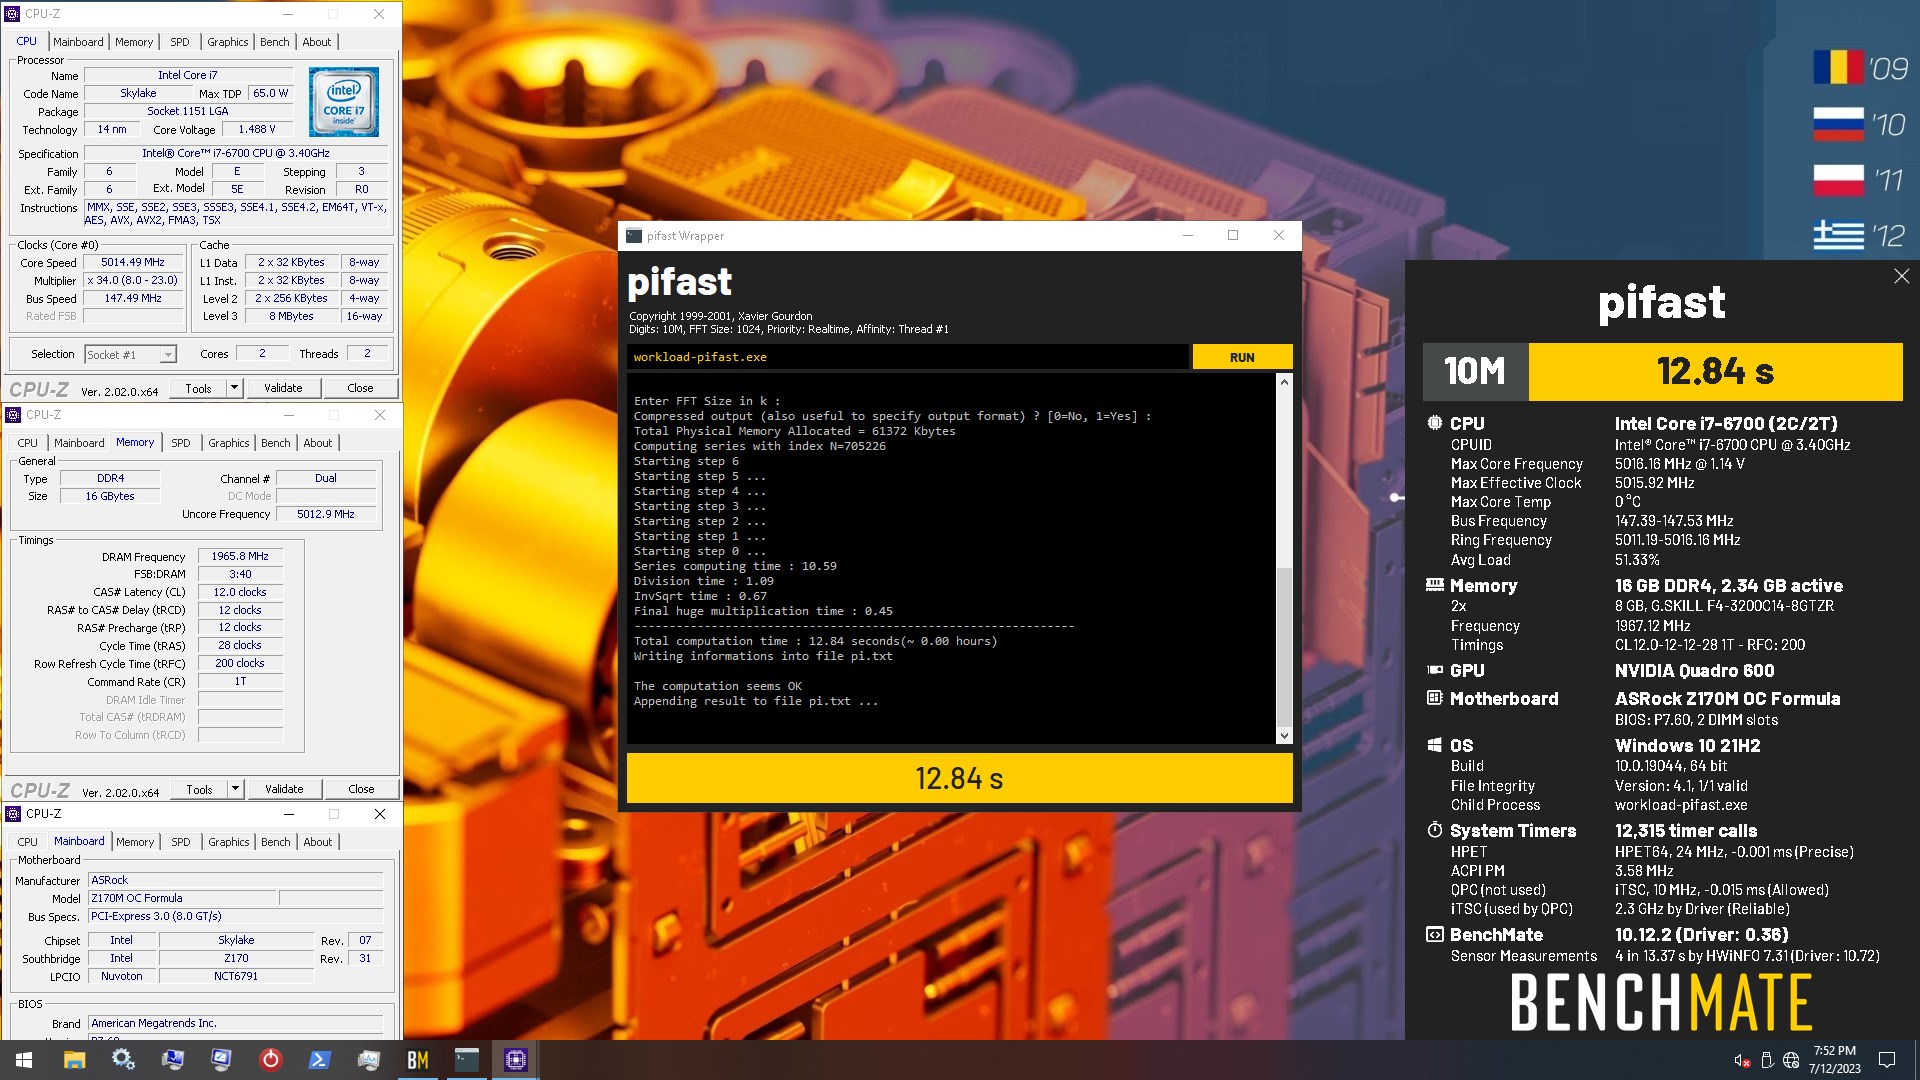Viewport: 1920px width, 1080px height.
Task: Open CPU tab in bottom CPU-Z window
Action: pos(27,842)
